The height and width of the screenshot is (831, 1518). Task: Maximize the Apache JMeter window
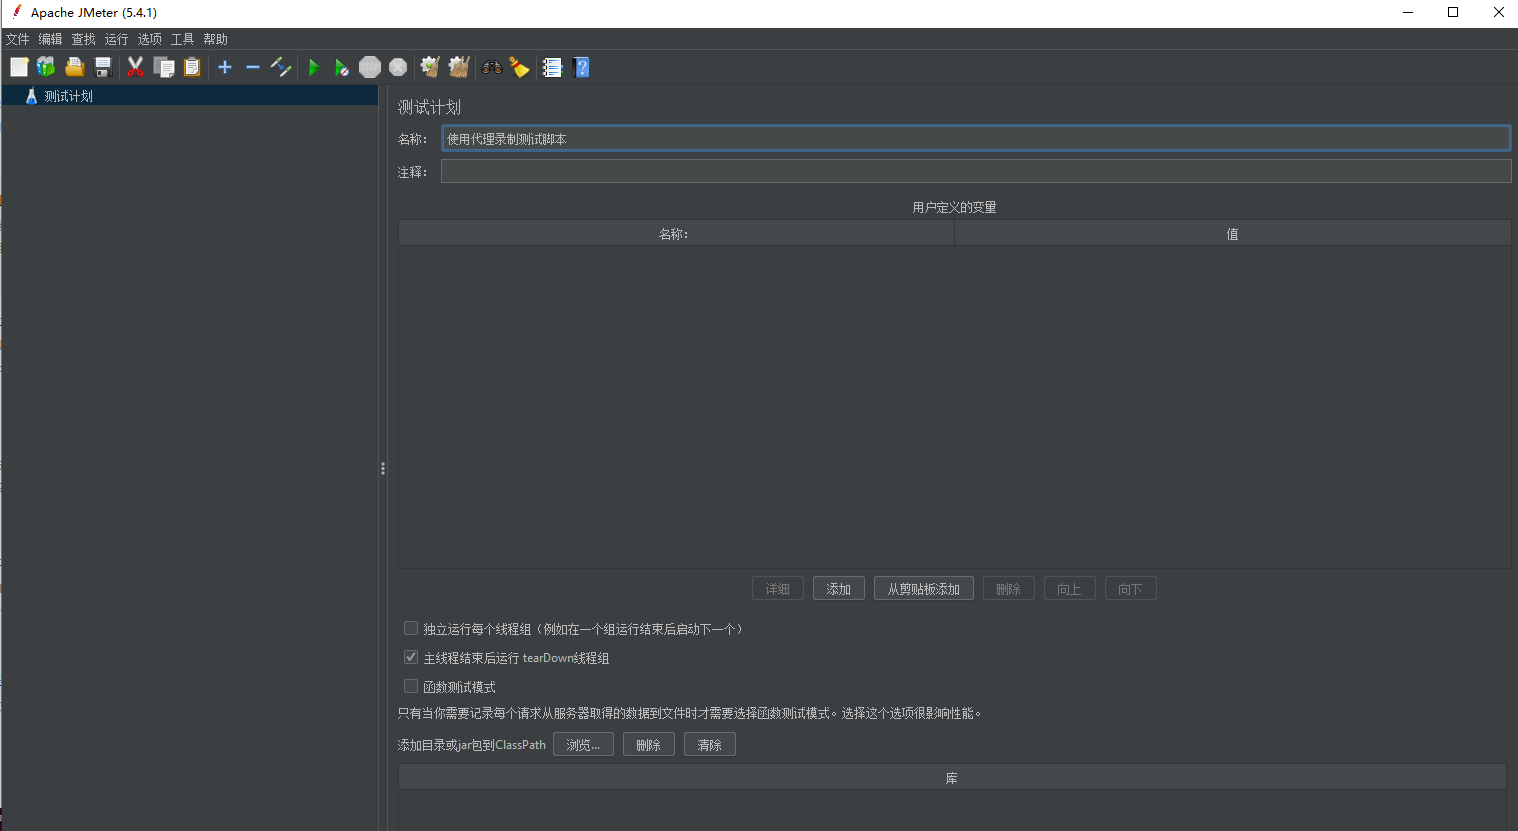pyautogui.click(x=1453, y=12)
